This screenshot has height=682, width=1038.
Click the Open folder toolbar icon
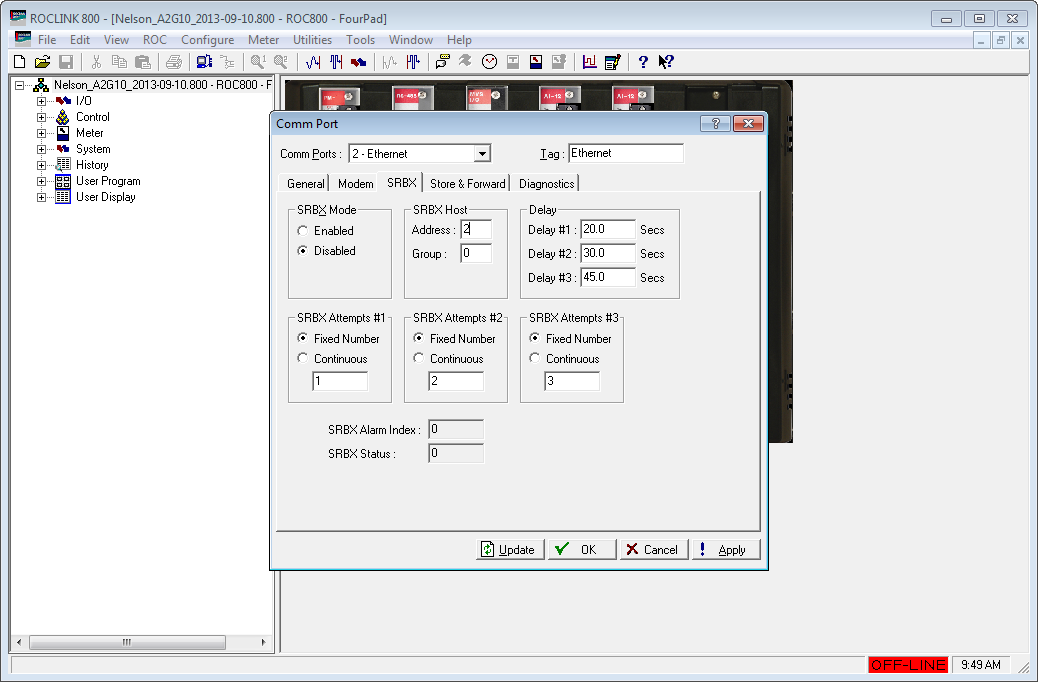(42, 62)
